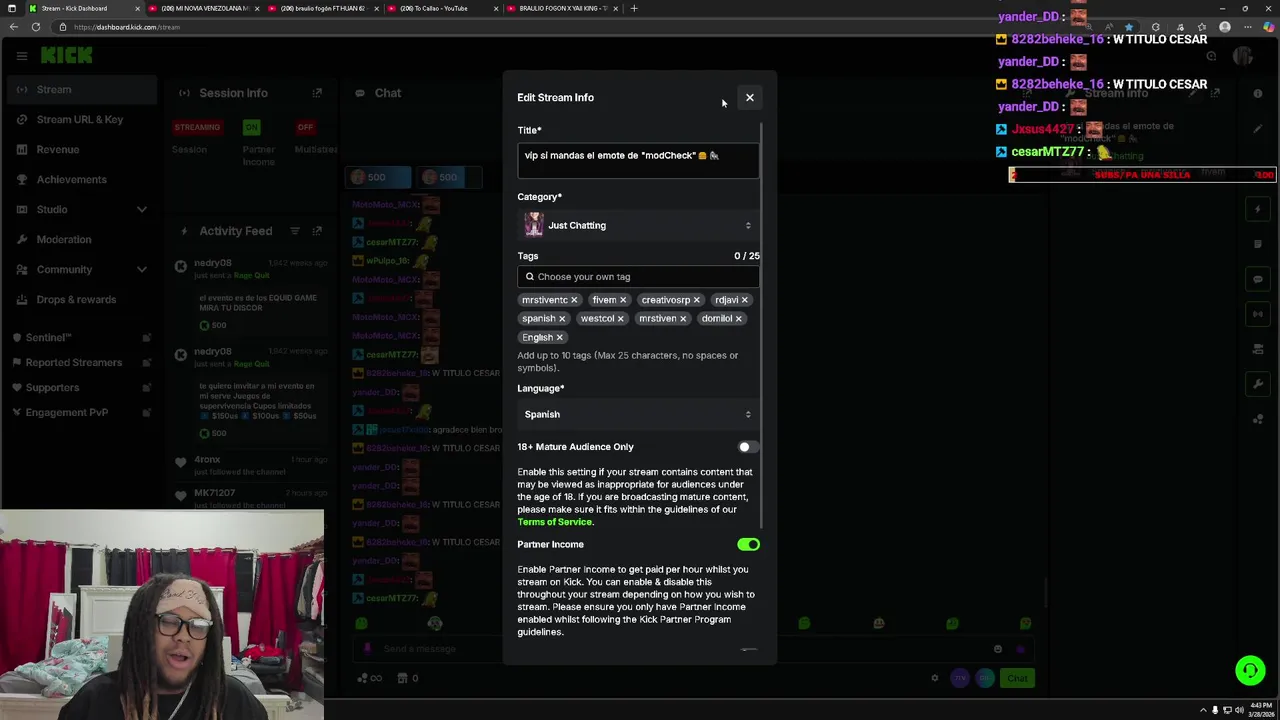Image resolution: width=1280 pixels, height=720 pixels.
Task: Favorite this page with star icon
Action: (1129, 27)
